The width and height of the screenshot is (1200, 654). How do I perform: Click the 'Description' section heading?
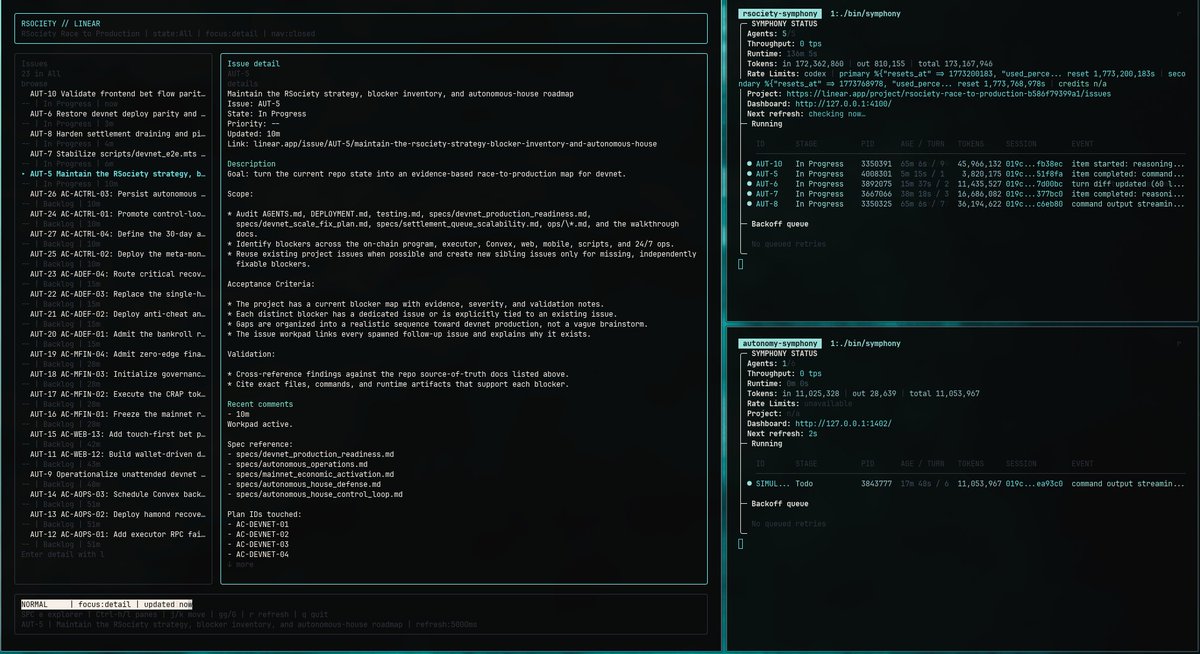click(252, 163)
